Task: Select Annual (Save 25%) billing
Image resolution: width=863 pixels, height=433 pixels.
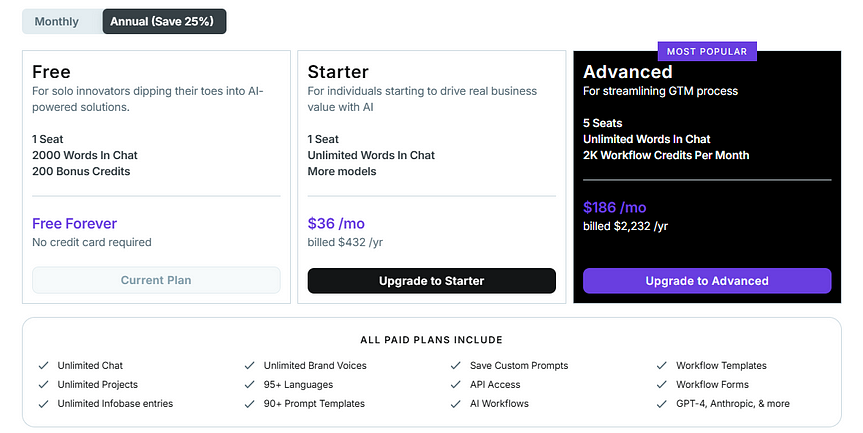Action: 164,21
